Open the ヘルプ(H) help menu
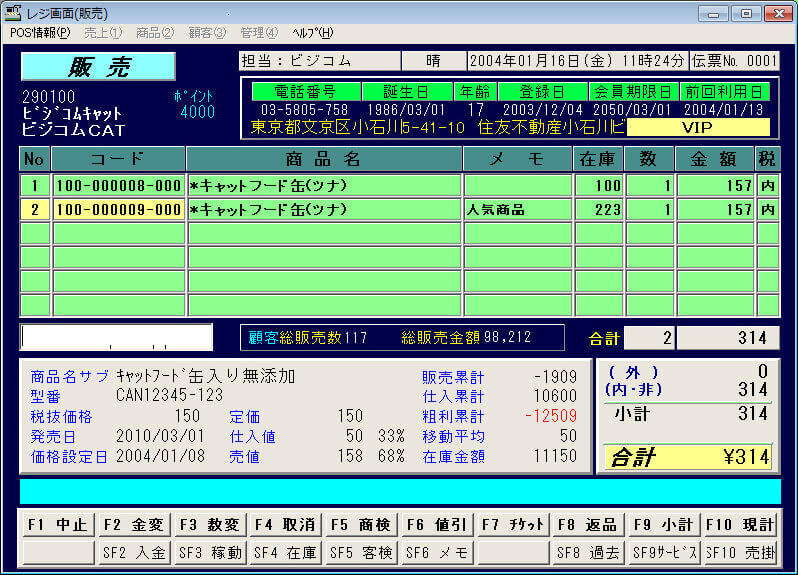The height and width of the screenshot is (575, 798). [x=313, y=32]
